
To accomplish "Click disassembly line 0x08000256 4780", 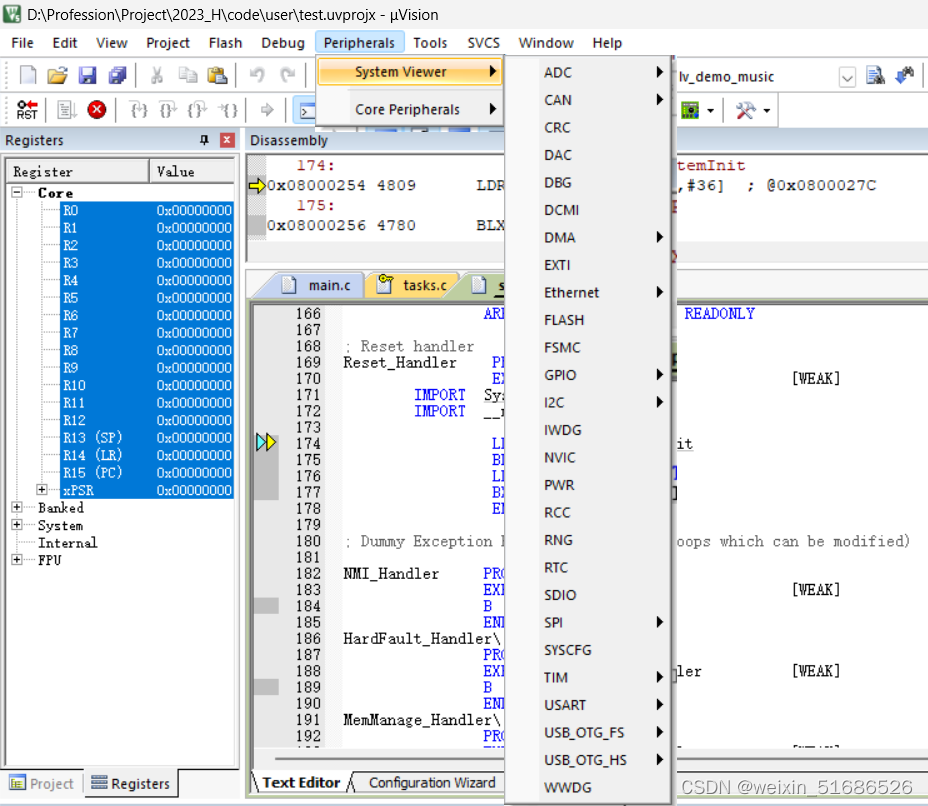I will [x=341, y=225].
